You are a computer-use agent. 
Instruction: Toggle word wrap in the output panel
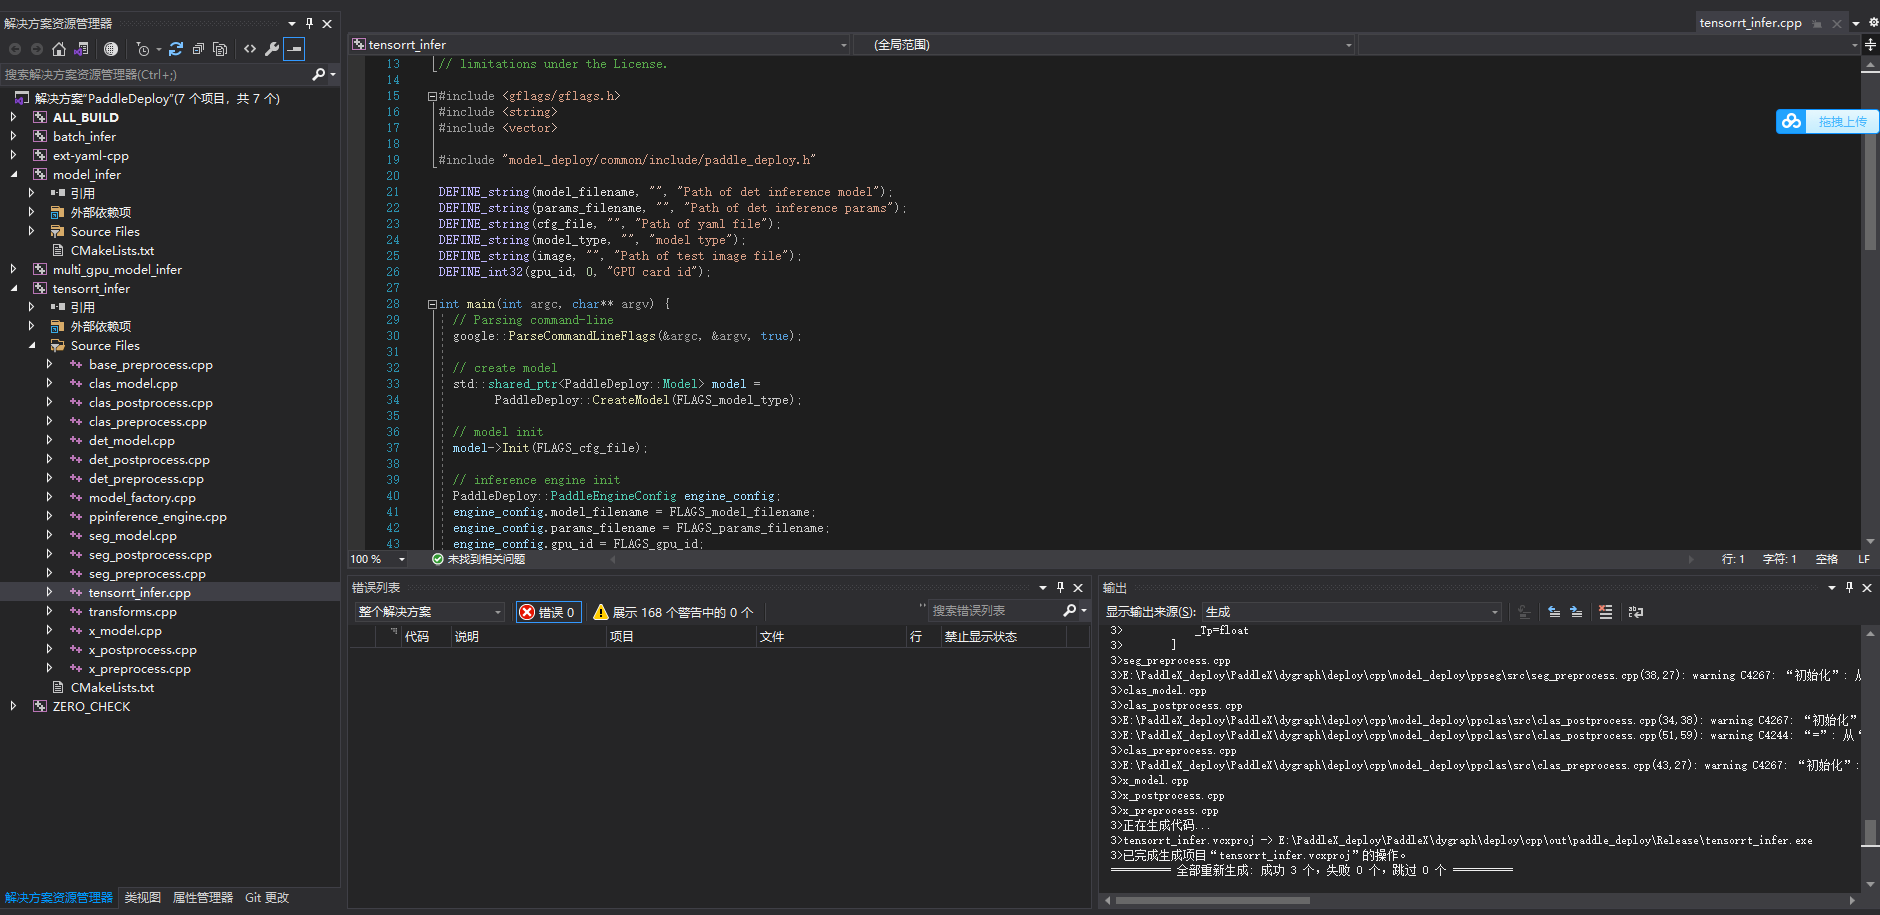click(x=1636, y=612)
